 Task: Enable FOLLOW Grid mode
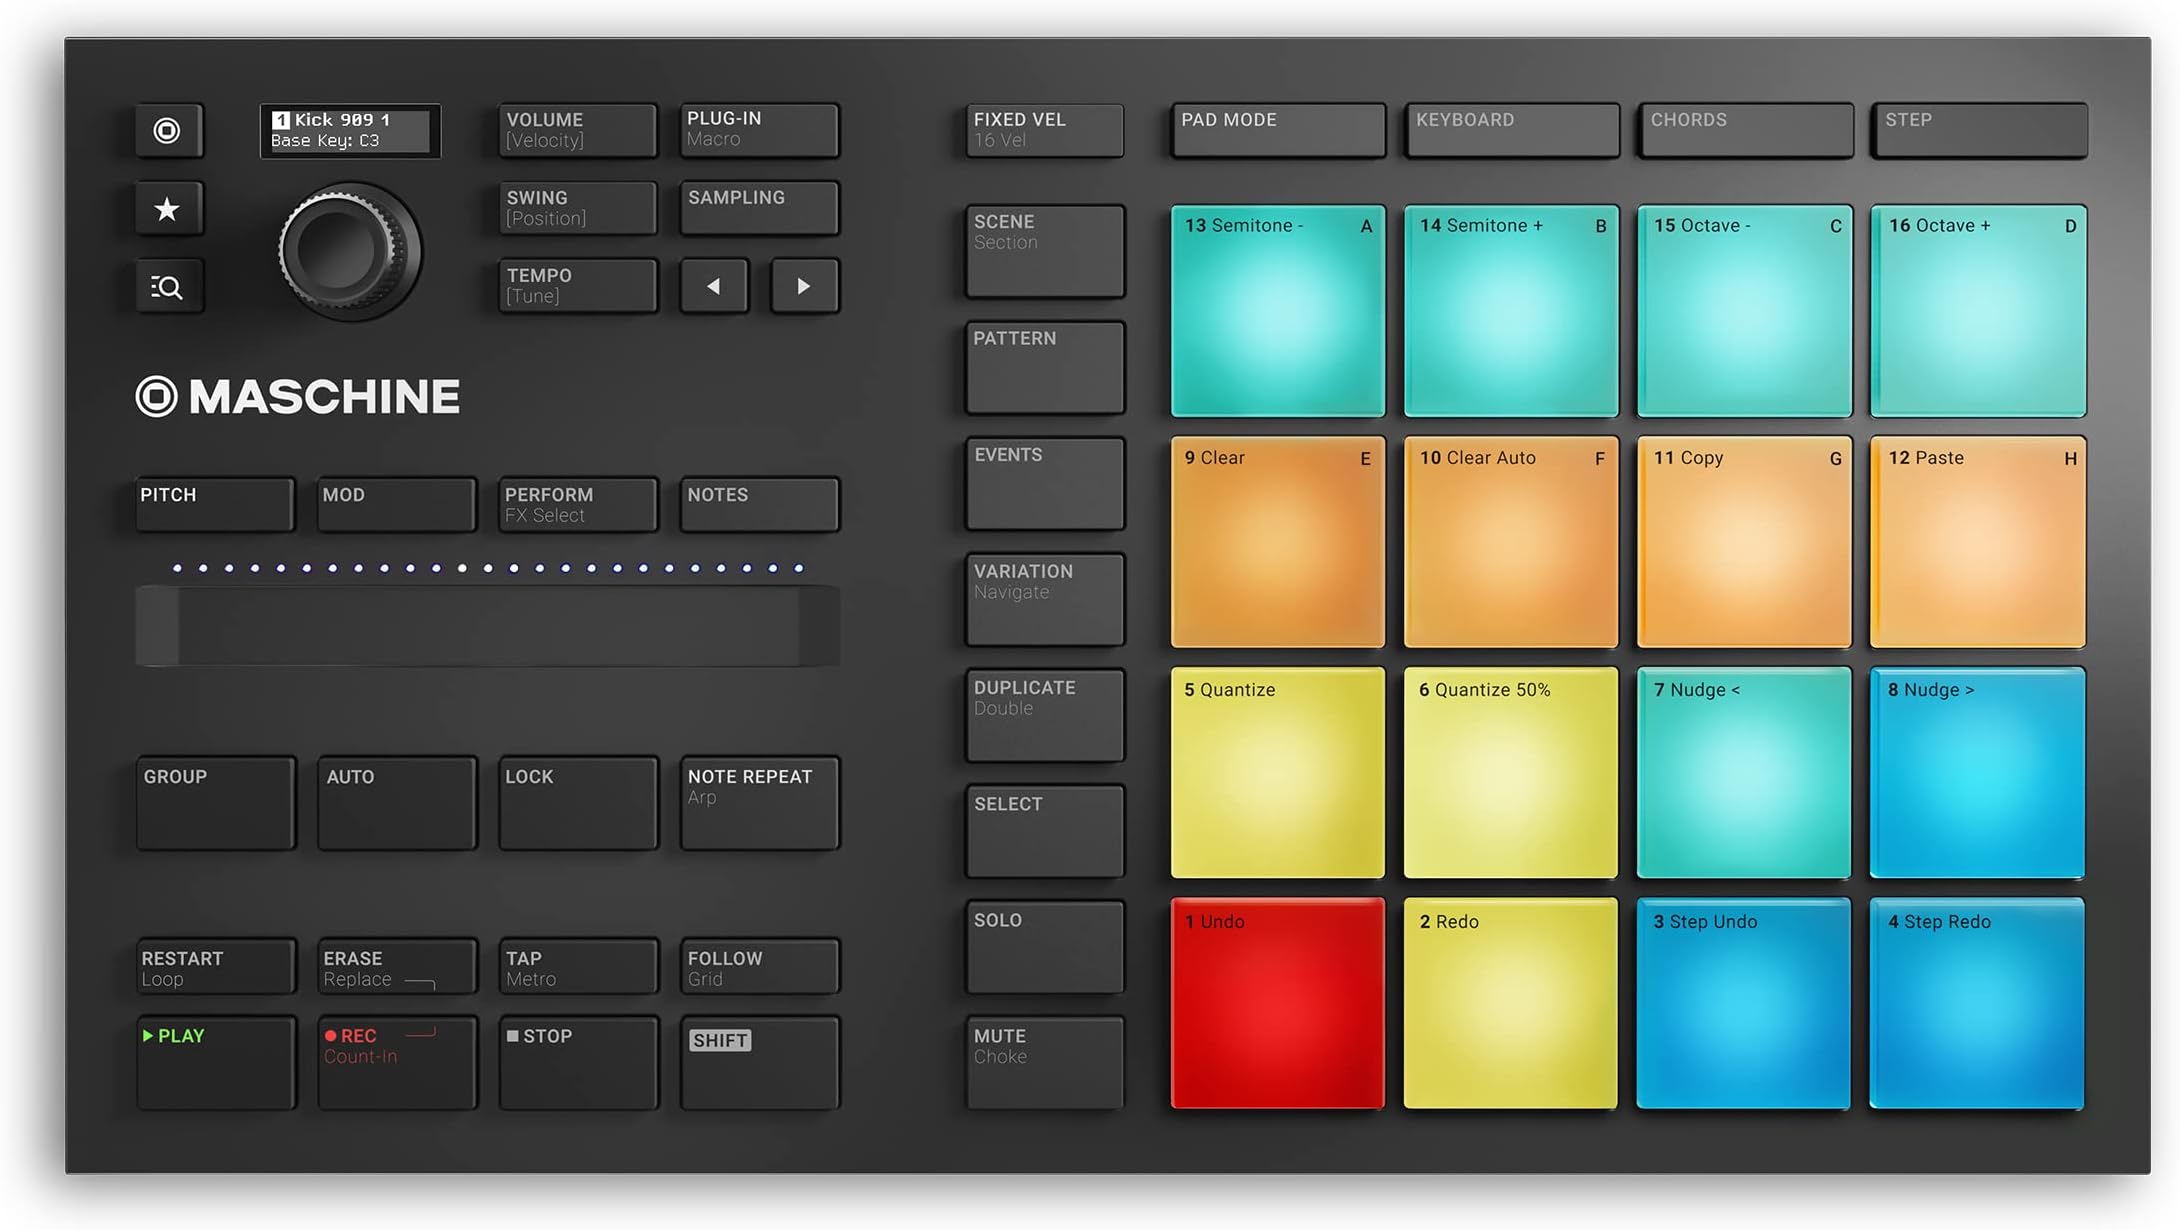(x=758, y=966)
